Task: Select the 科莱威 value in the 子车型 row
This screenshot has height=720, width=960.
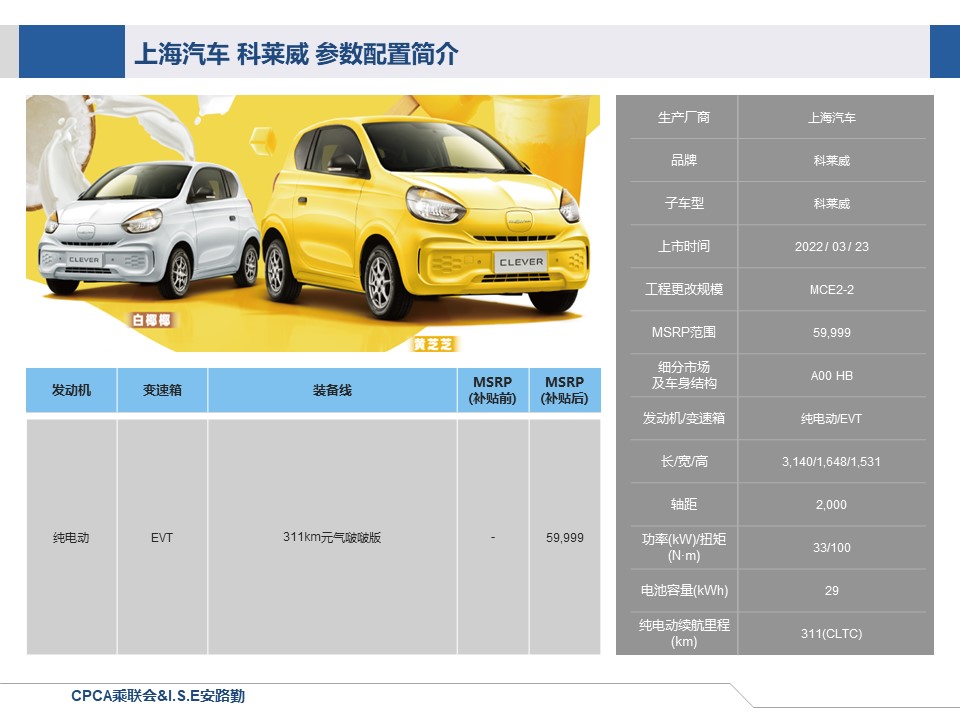Action: pos(831,203)
